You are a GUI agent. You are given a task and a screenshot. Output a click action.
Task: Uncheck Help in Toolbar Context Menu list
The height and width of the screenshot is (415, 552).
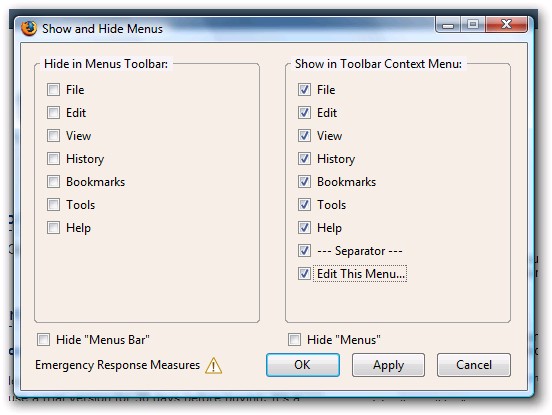[304, 228]
